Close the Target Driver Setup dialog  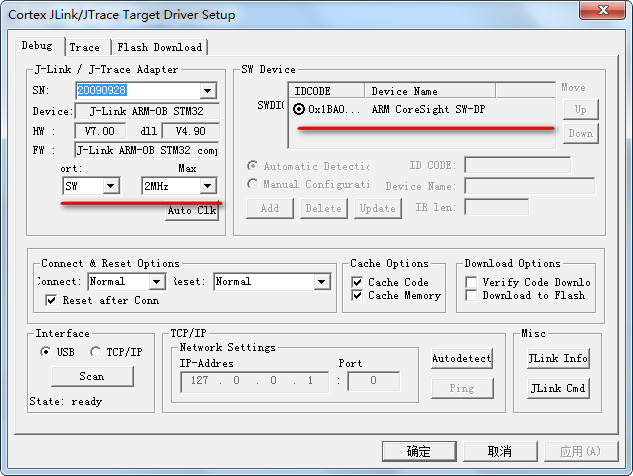pyautogui.click(x=603, y=10)
